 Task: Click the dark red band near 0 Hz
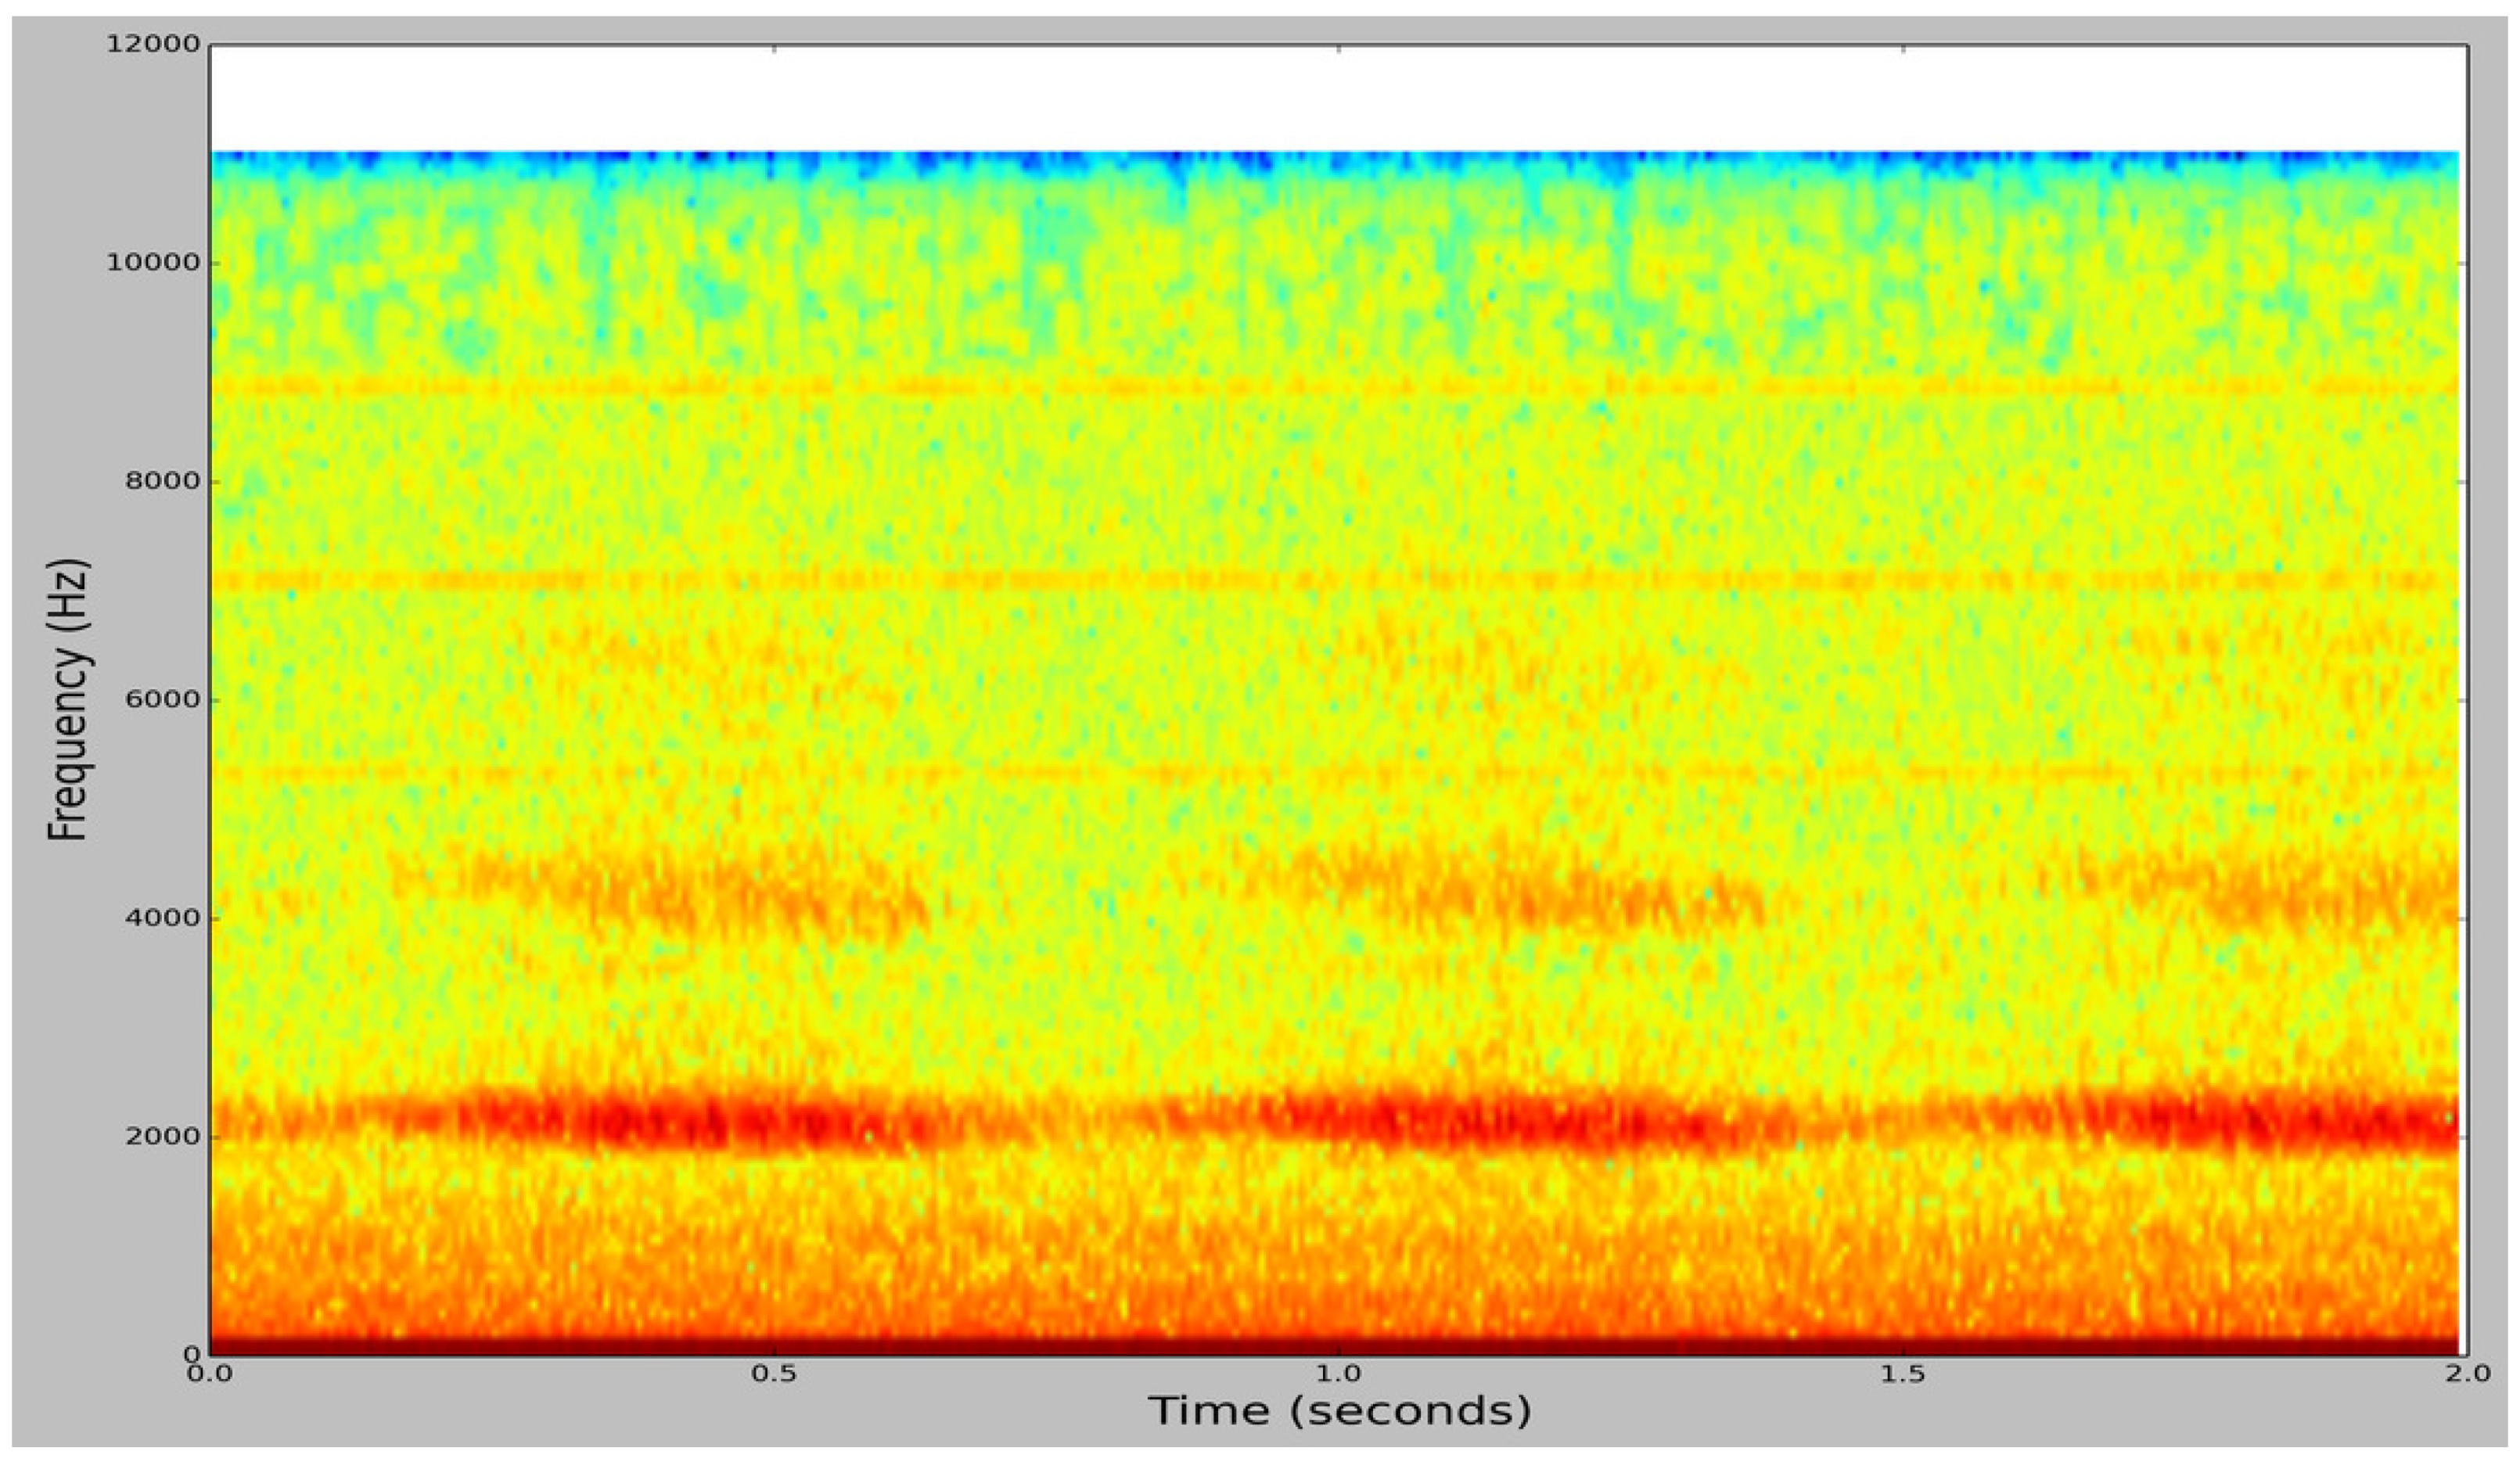point(1335,1346)
